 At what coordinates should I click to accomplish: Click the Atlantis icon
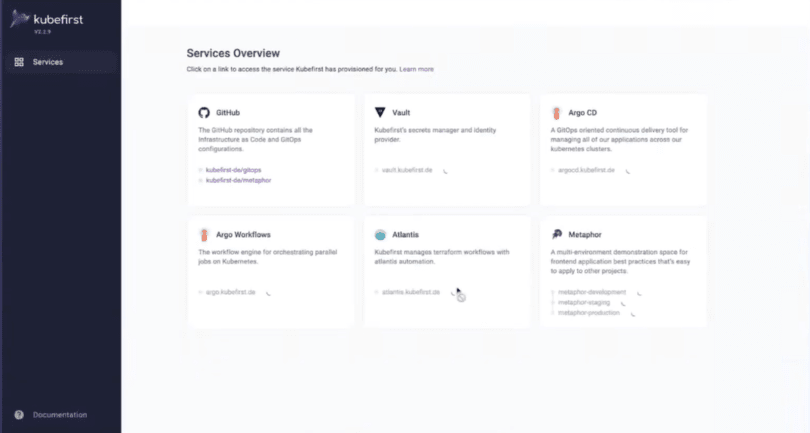[380, 235]
